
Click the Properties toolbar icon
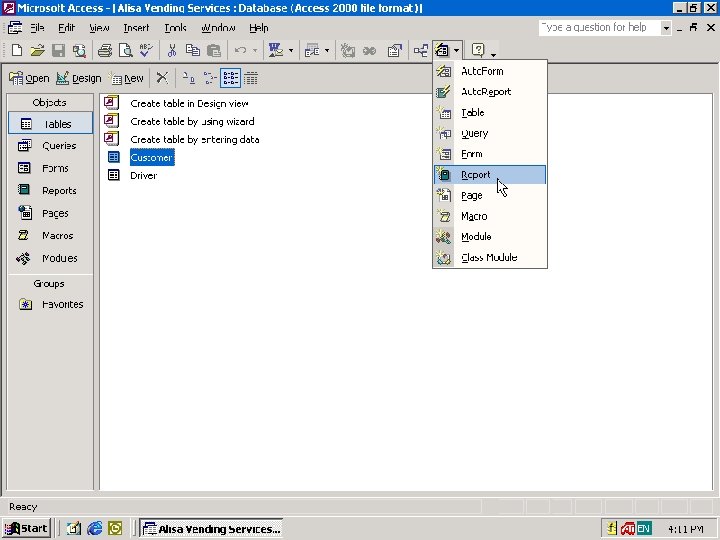[394, 50]
